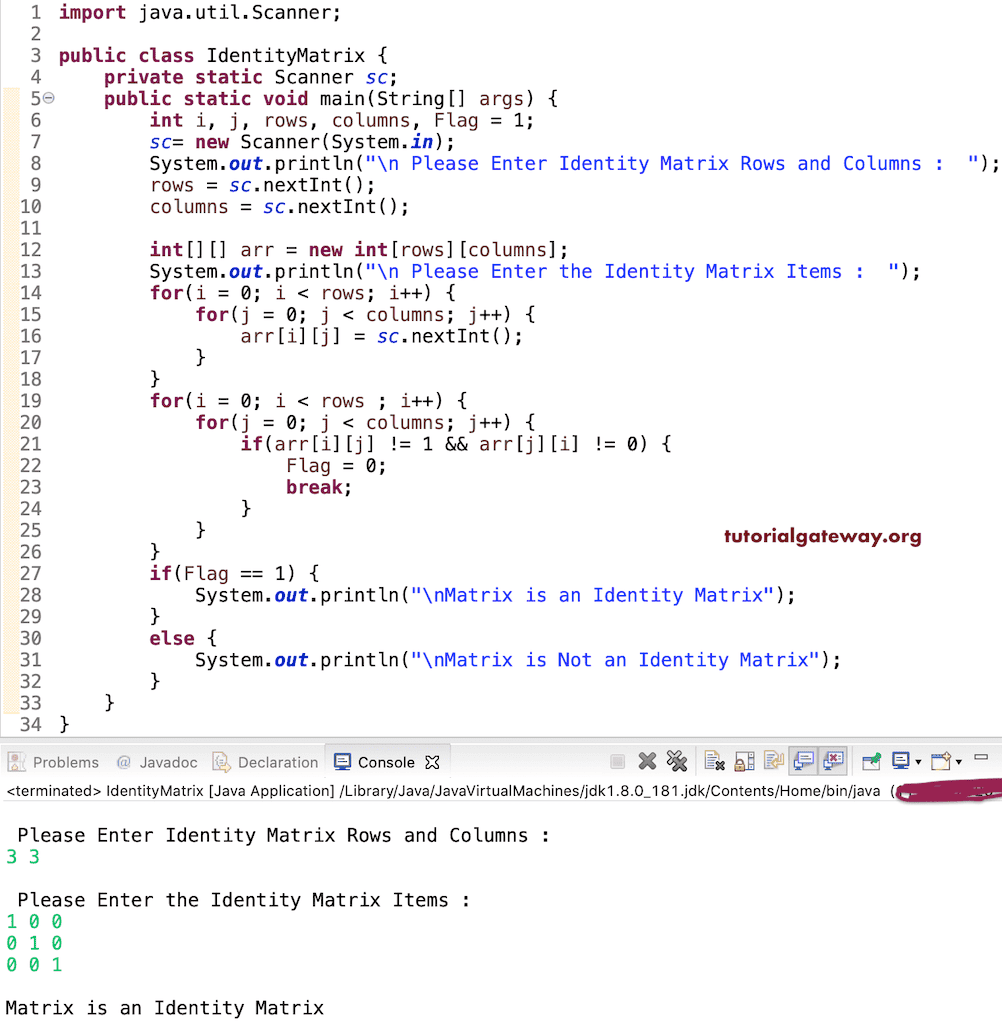Visit the tutorialgateway.org watermark link

(822, 536)
